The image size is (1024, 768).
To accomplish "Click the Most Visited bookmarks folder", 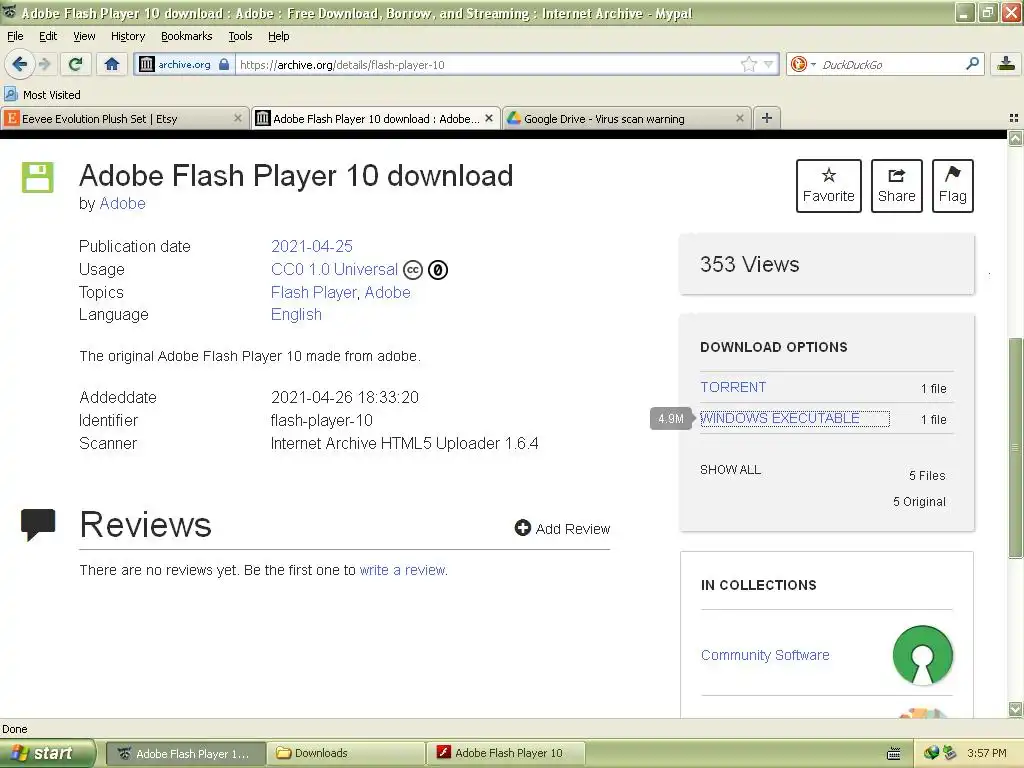I will [43, 95].
